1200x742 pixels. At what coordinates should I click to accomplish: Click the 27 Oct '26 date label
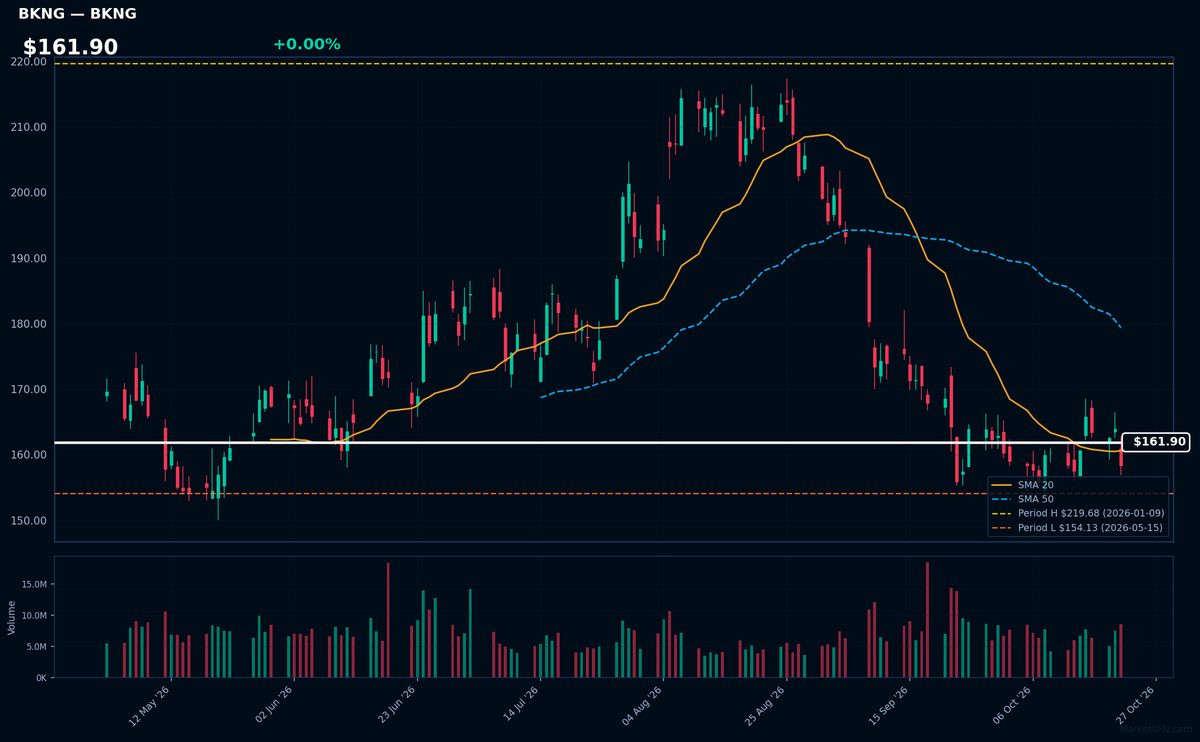(1134, 705)
